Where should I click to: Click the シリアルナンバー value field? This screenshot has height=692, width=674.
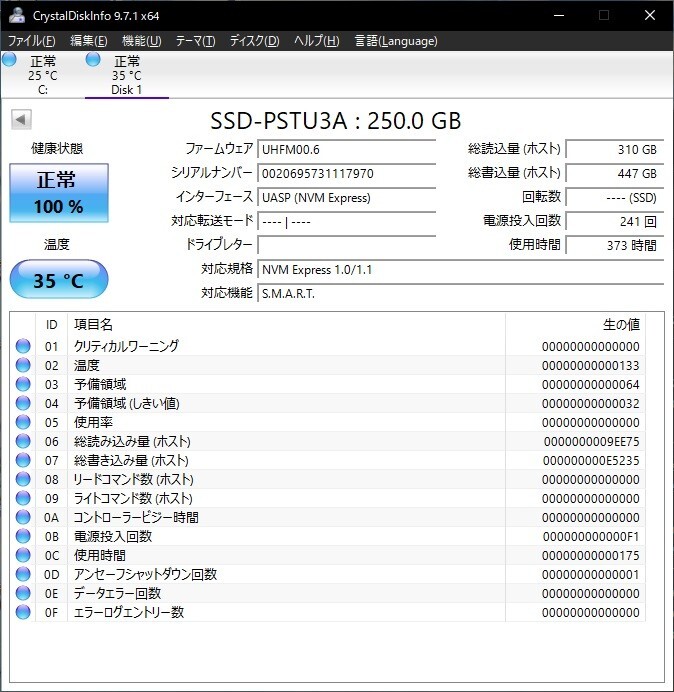tap(346, 173)
